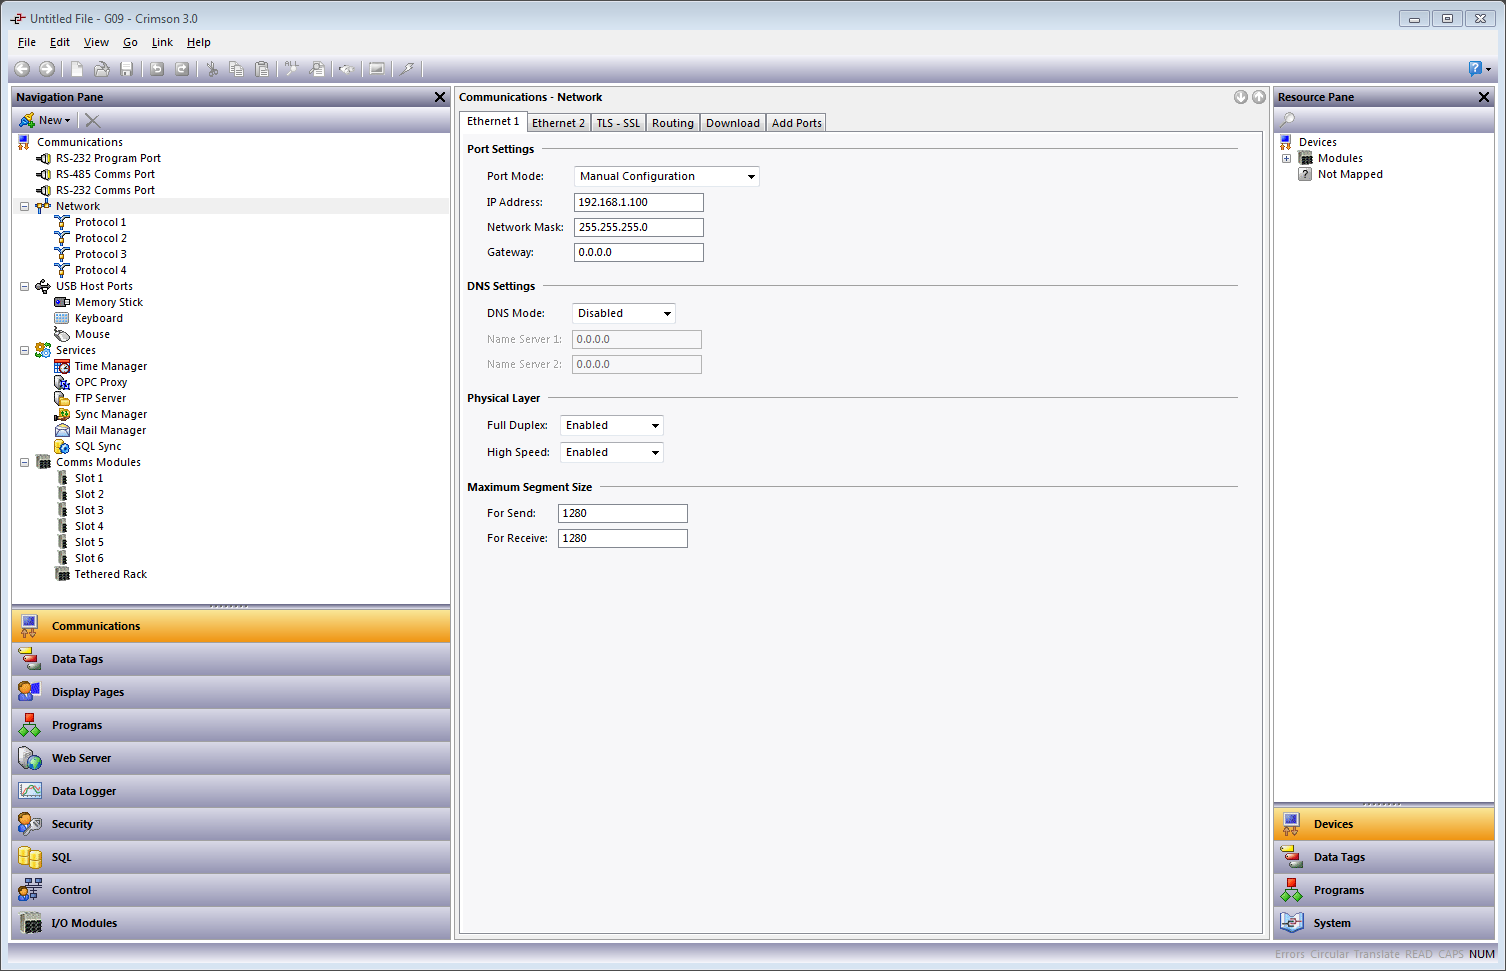Click the Back navigation arrow in toolbar

pos(21,69)
